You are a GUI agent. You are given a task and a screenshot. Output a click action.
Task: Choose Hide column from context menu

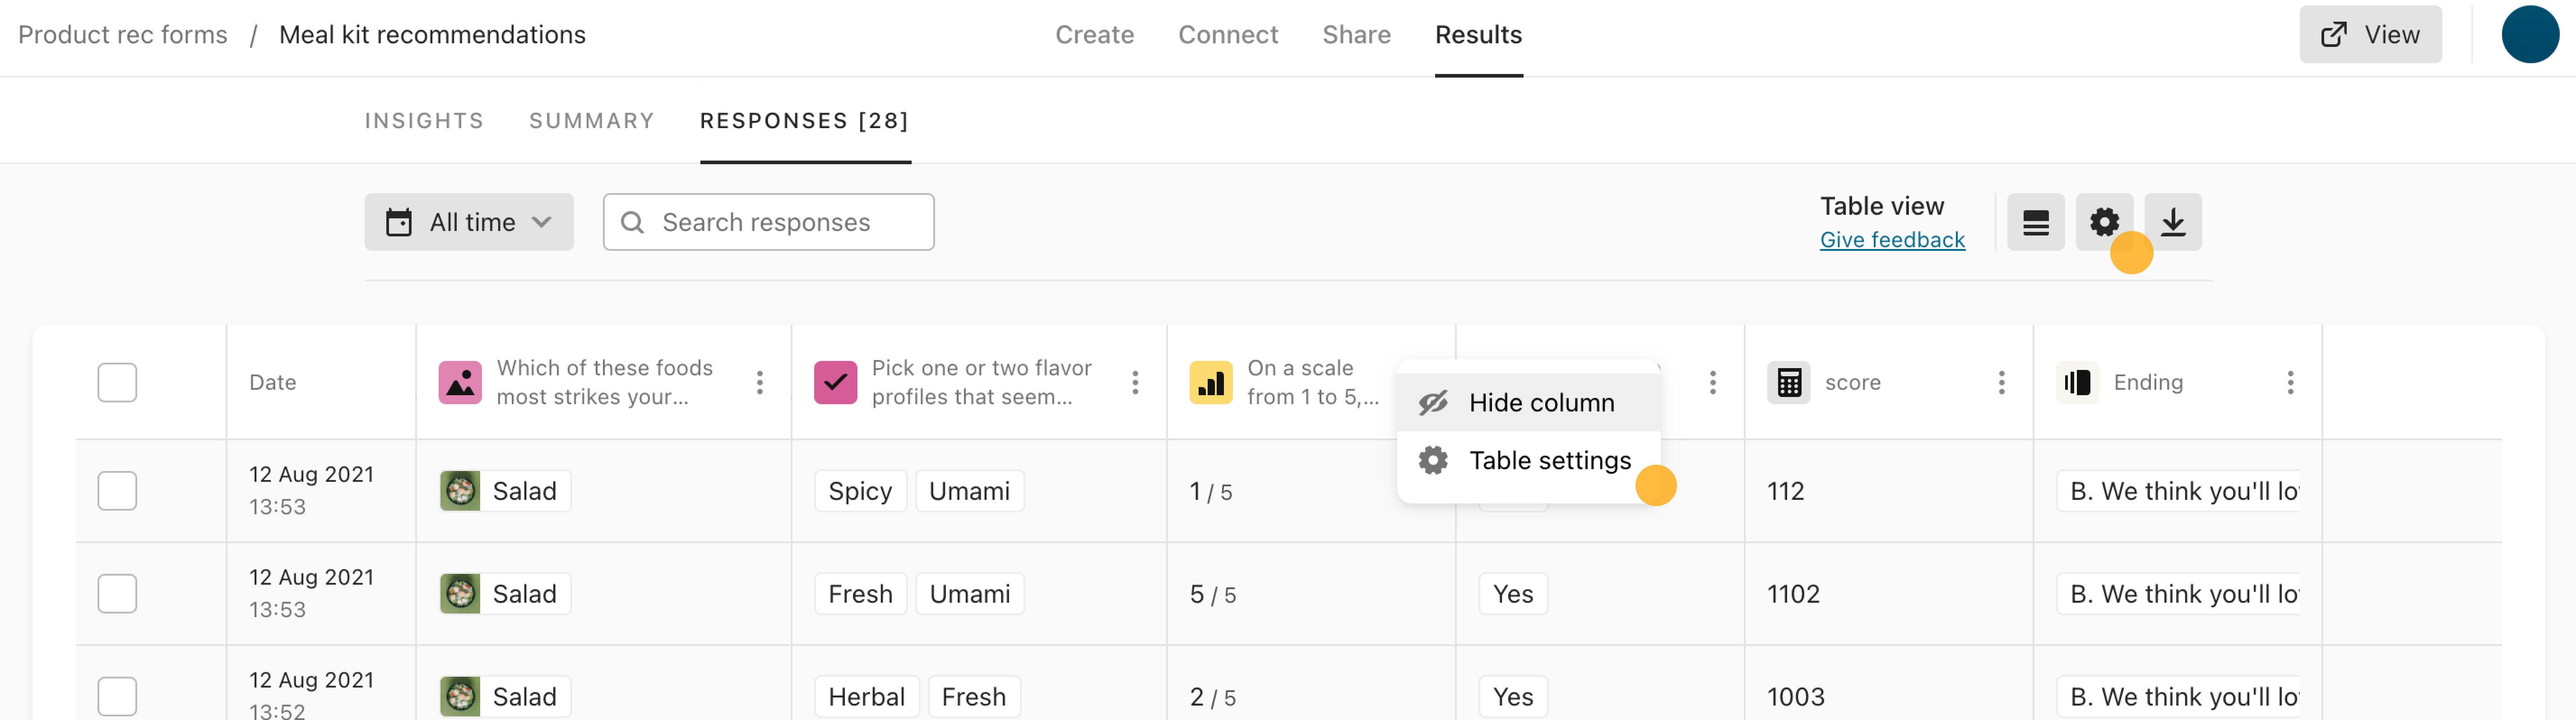(1528, 403)
